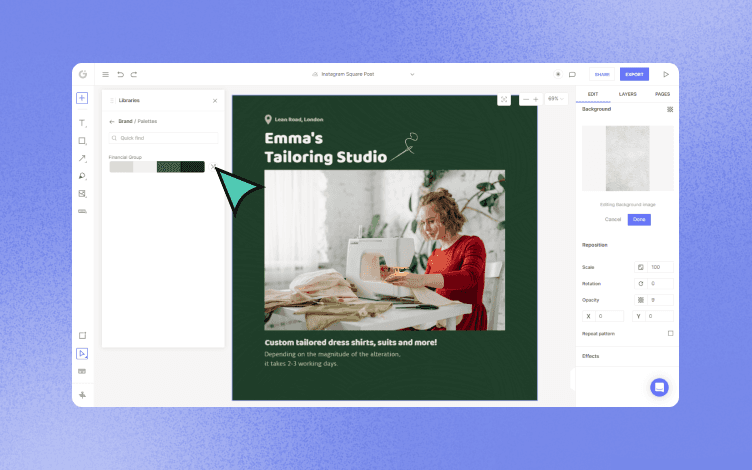This screenshot has width=752, height=470.
Task: Open the comments speech bubble icon
Action: (572, 74)
